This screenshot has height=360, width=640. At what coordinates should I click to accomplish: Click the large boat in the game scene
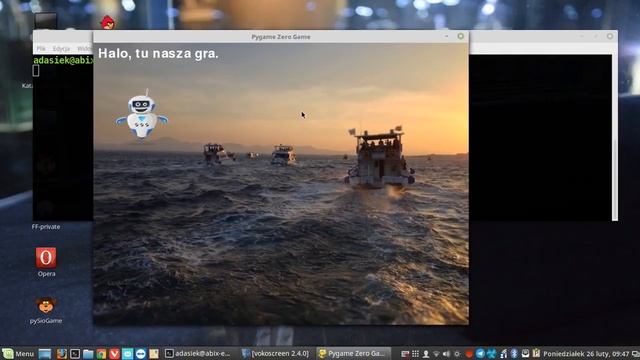(x=380, y=158)
